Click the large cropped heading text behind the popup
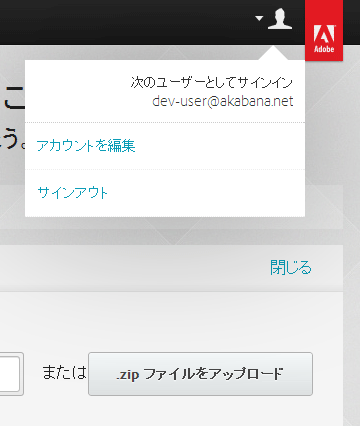The height and width of the screenshot is (426, 360). click(x=14, y=98)
